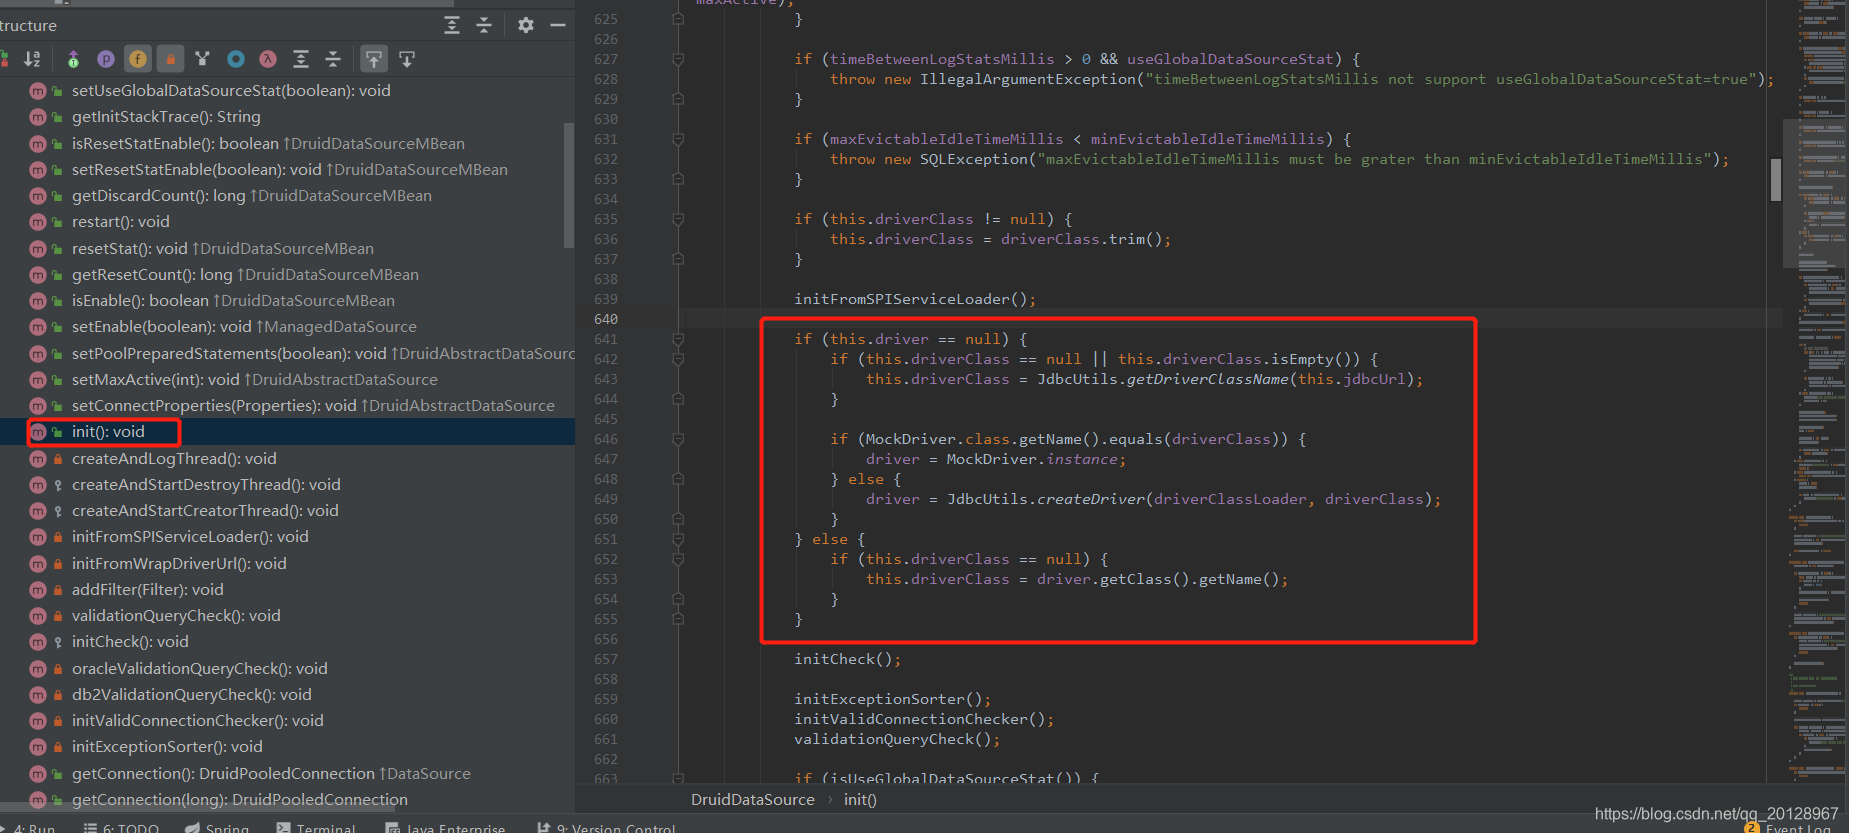Collapse code fold at line 641
Image resolution: width=1849 pixels, height=833 pixels.
click(678, 339)
